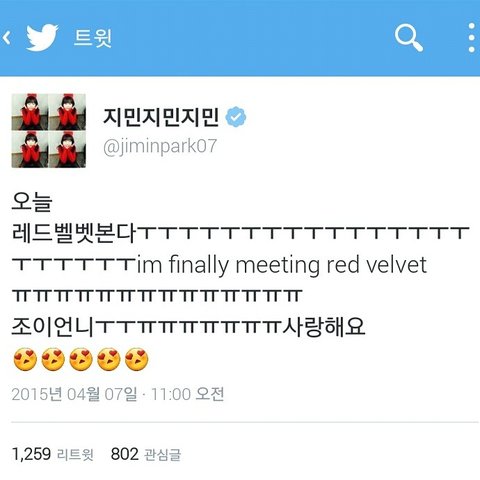Click the @jiminpark07 handle

click(x=160, y=147)
